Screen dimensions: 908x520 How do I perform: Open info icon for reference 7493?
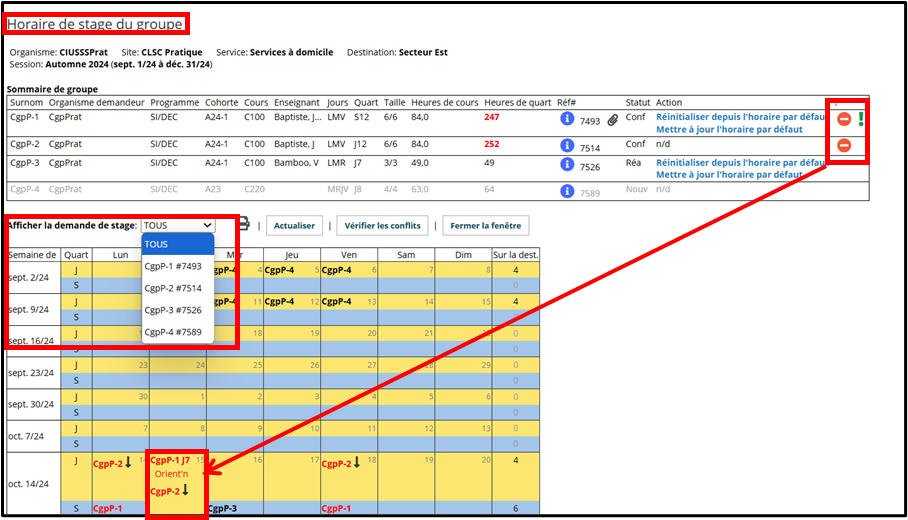[567, 119]
